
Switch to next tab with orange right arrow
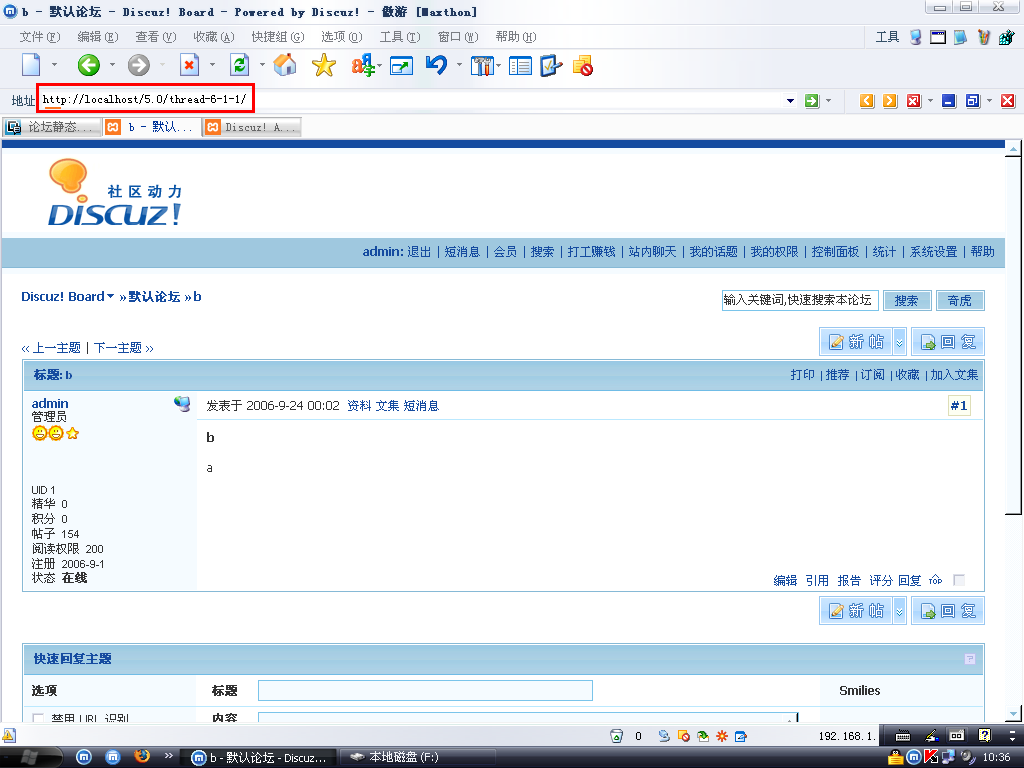pos(889,101)
